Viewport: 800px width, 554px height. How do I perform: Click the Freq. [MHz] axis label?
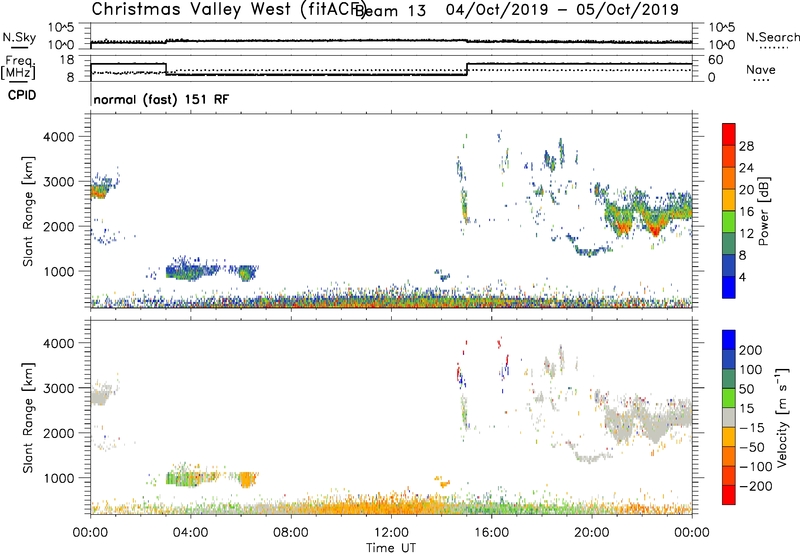(19, 68)
